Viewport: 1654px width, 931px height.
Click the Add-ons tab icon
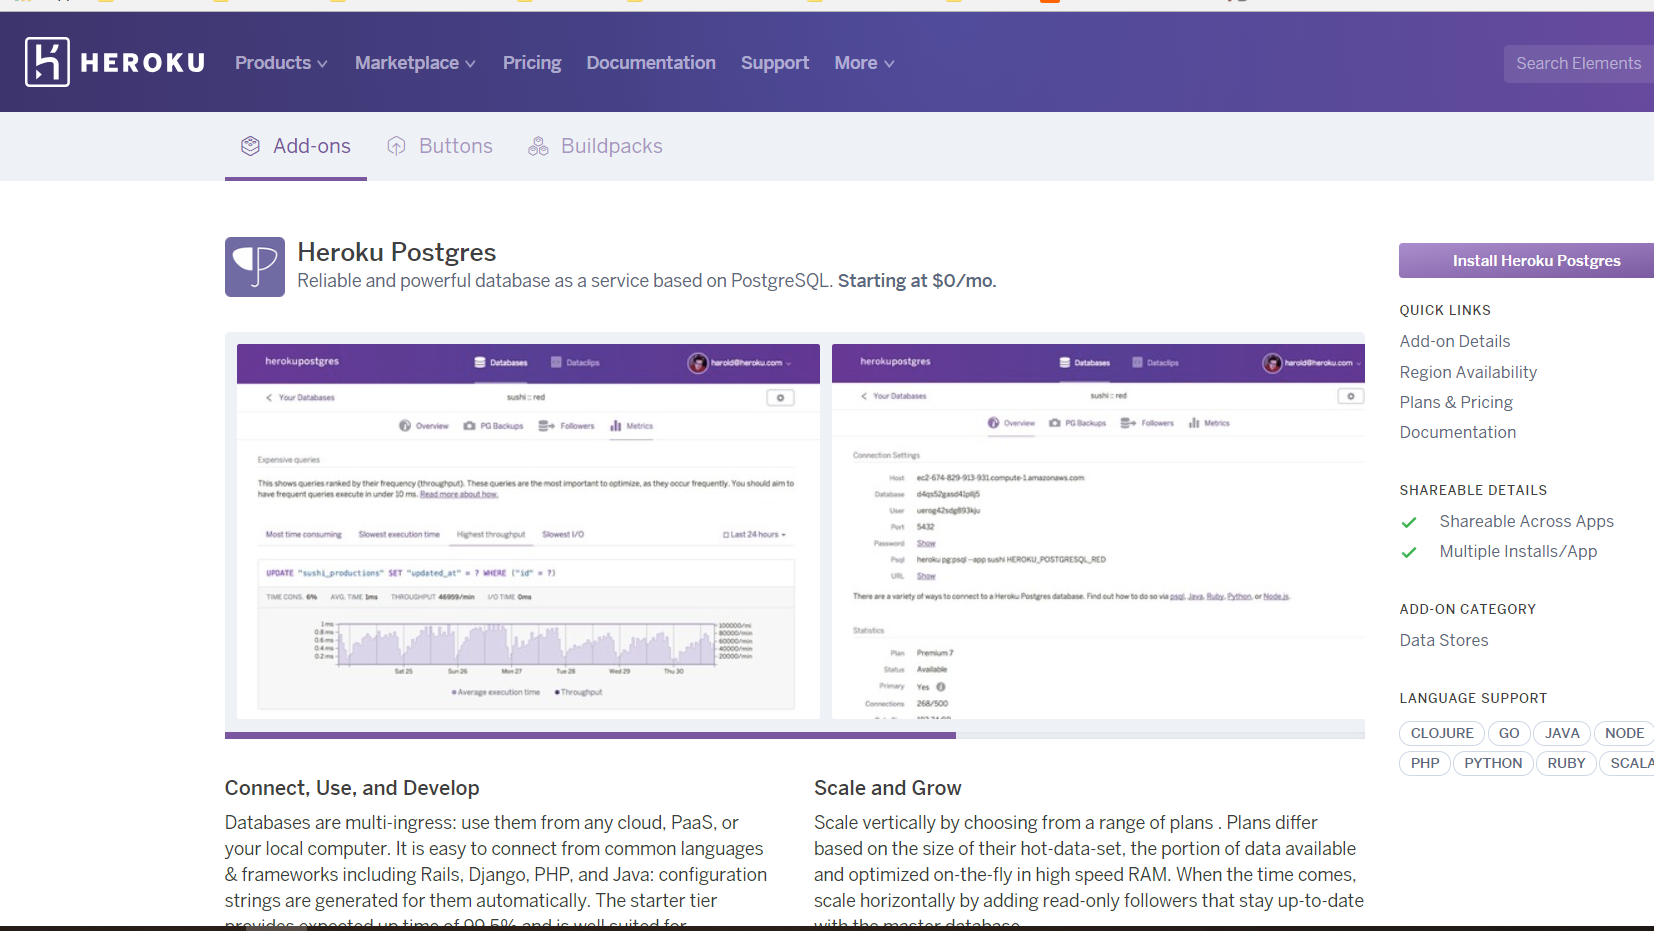pos(250,146)
